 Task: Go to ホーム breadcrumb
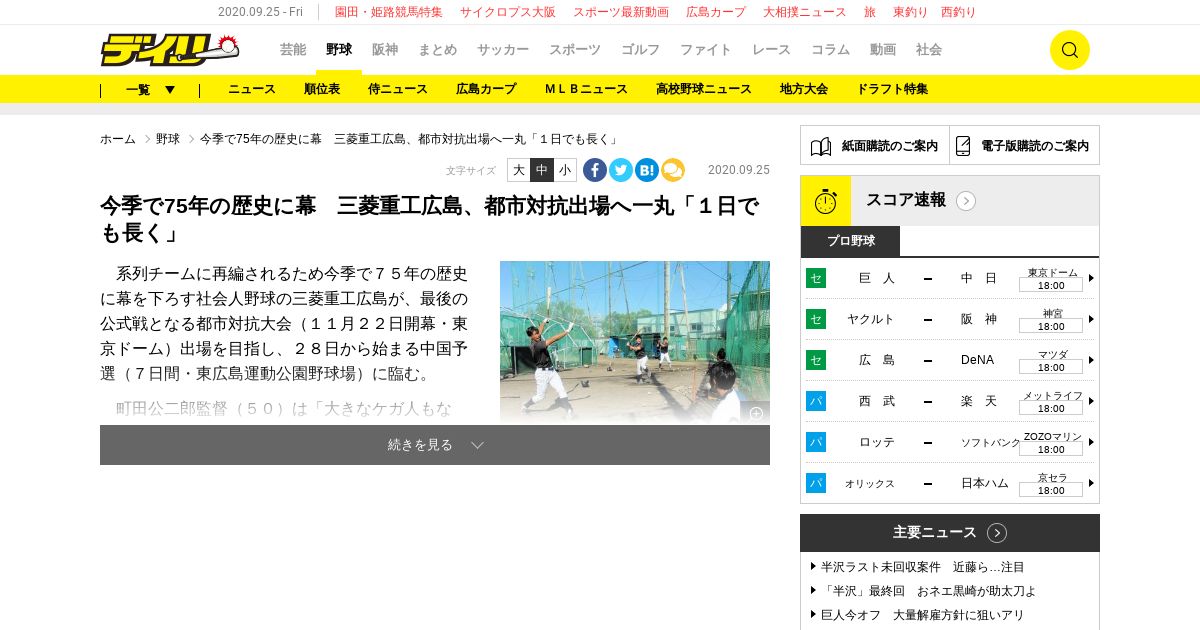click(x=118, y=139)
